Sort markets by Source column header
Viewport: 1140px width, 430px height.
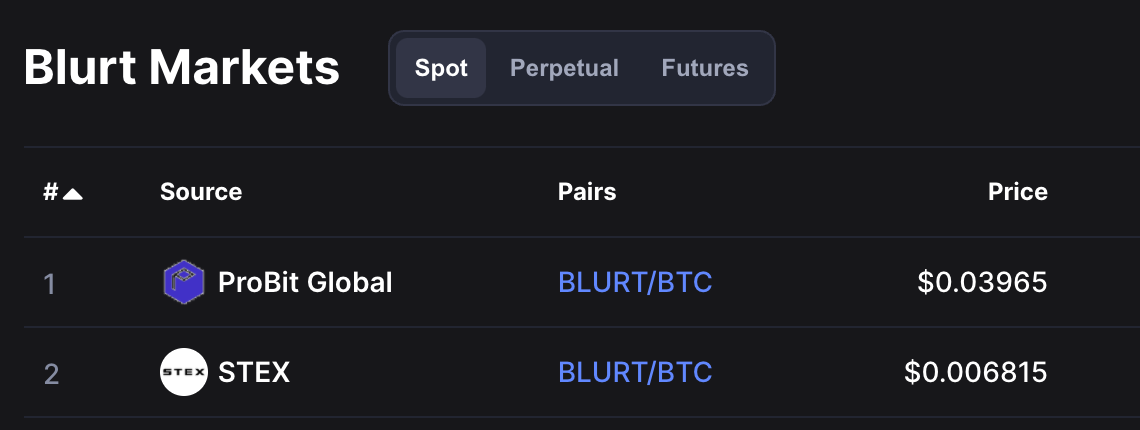pyautogui.click(x=201, y=192)
